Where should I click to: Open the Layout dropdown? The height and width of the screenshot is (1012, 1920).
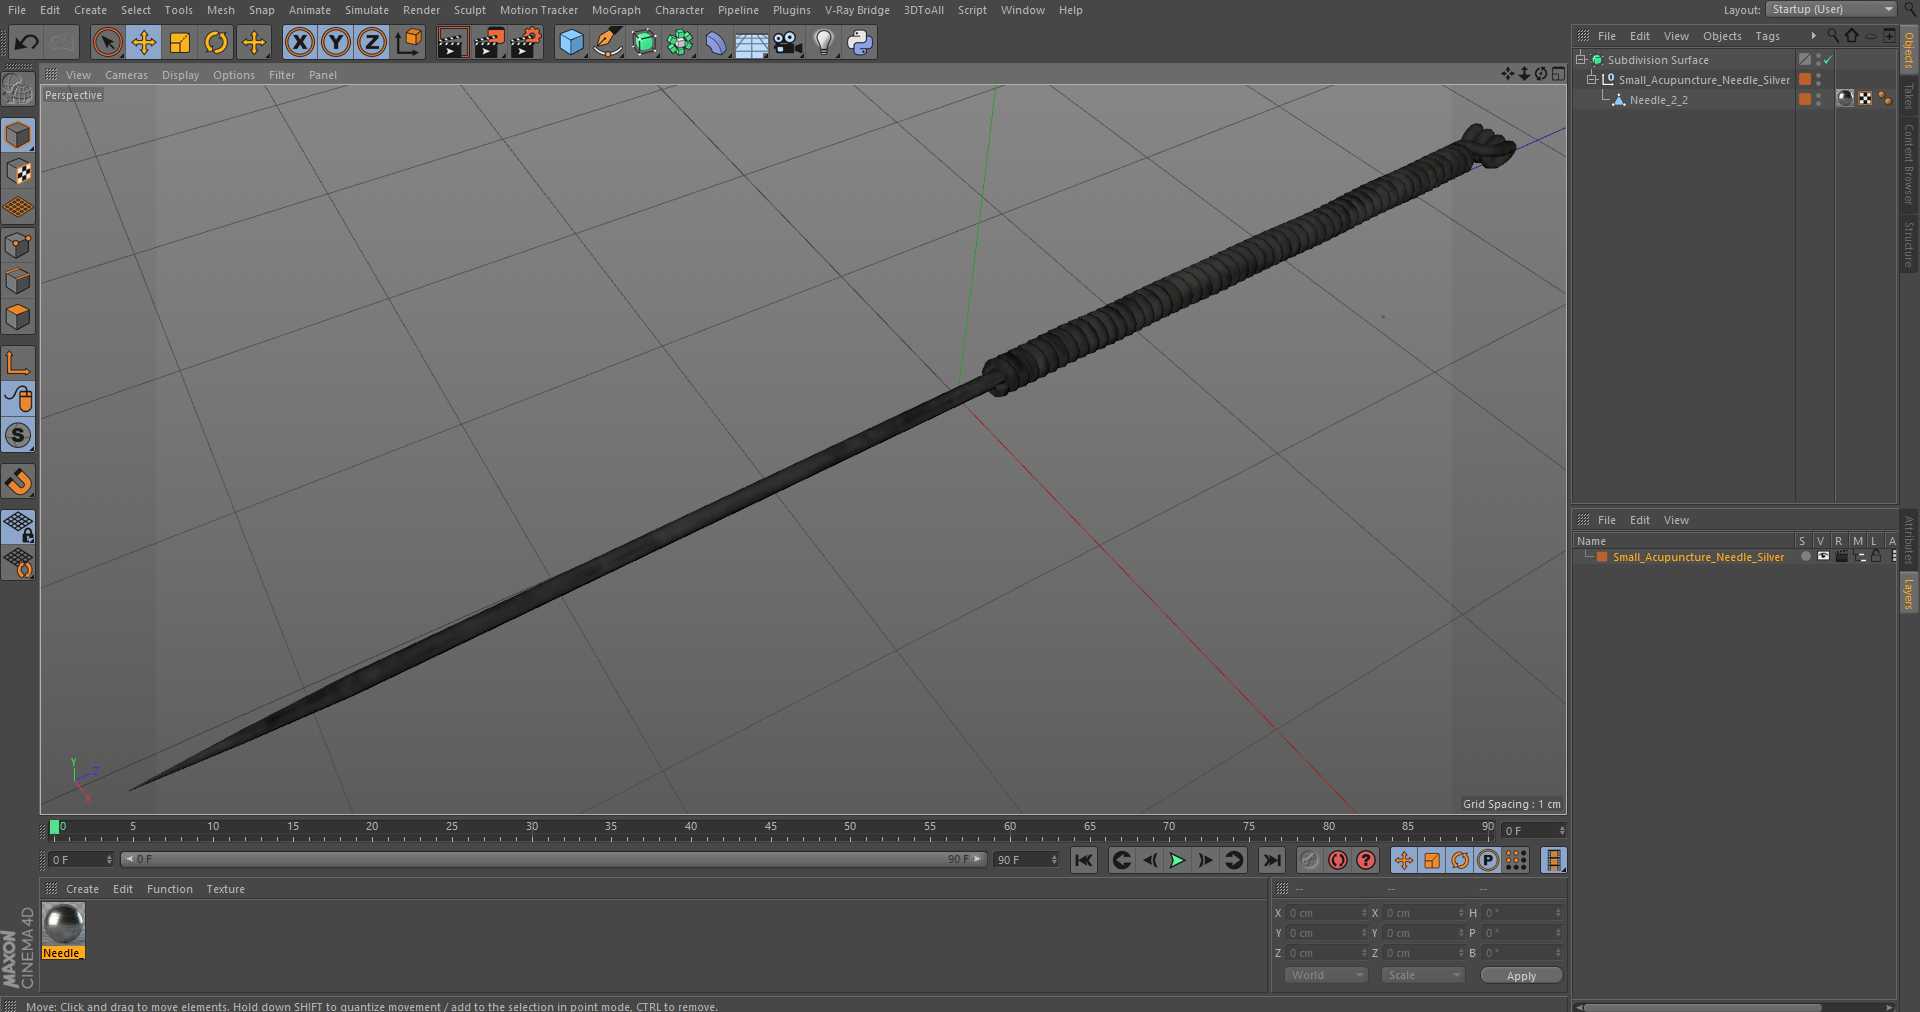tap(1831, 9)
